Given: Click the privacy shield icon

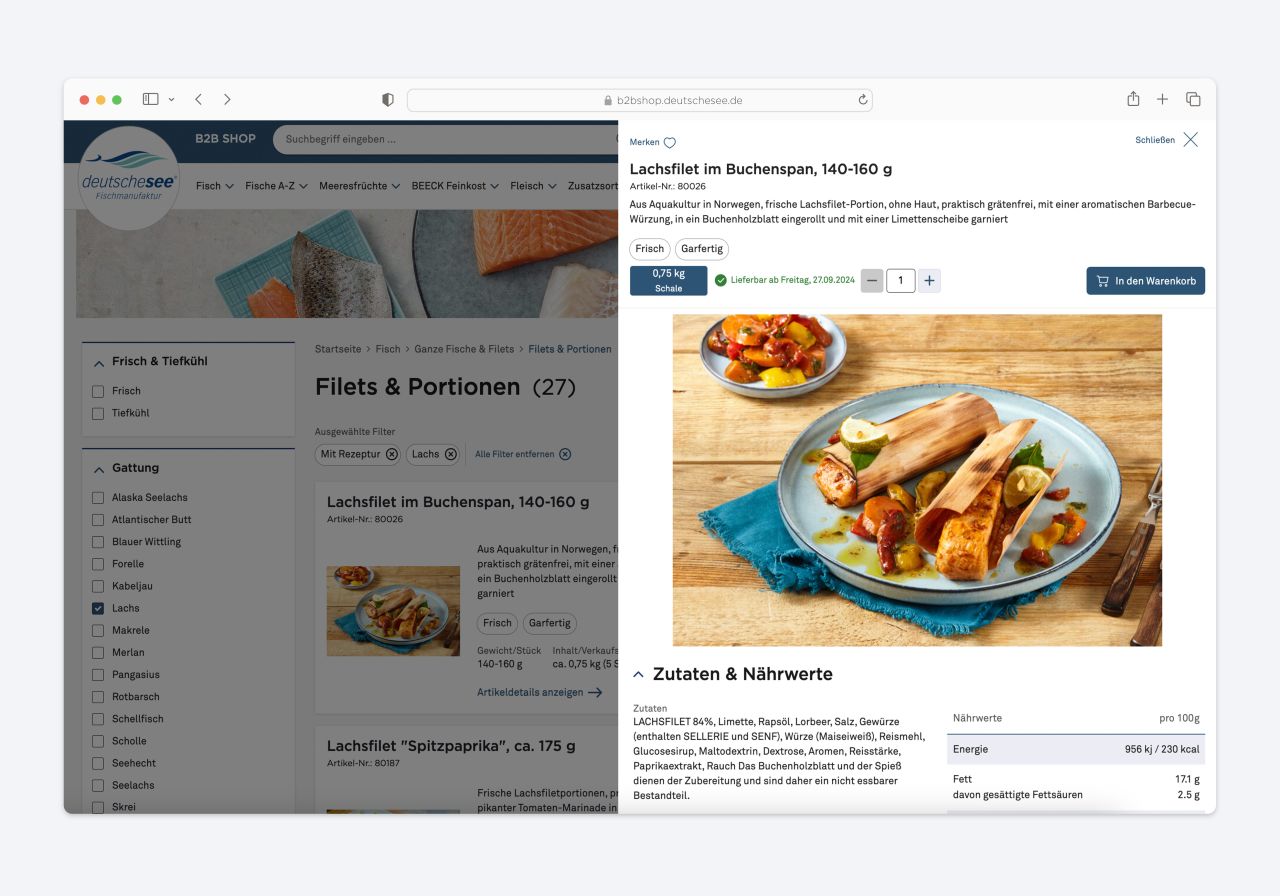Looking at the screenshot, I should (388, 100).
